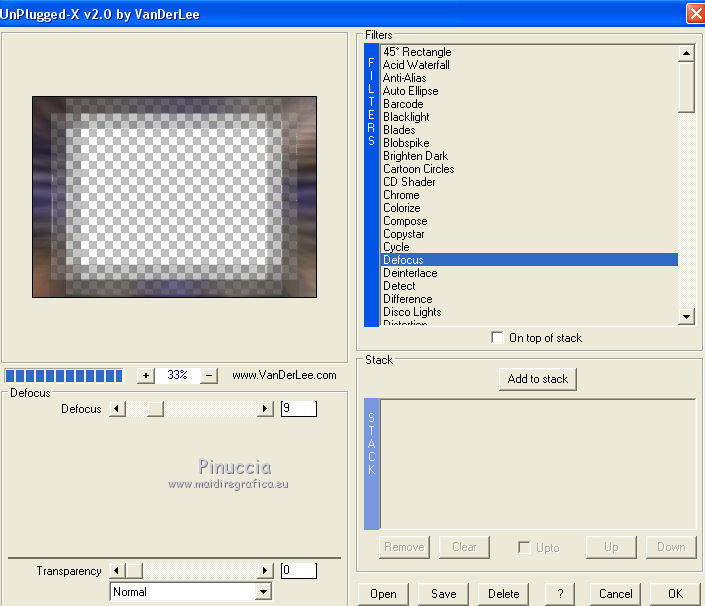
Task: Click the Transparency slider right arrow
Action: point(265,570)
